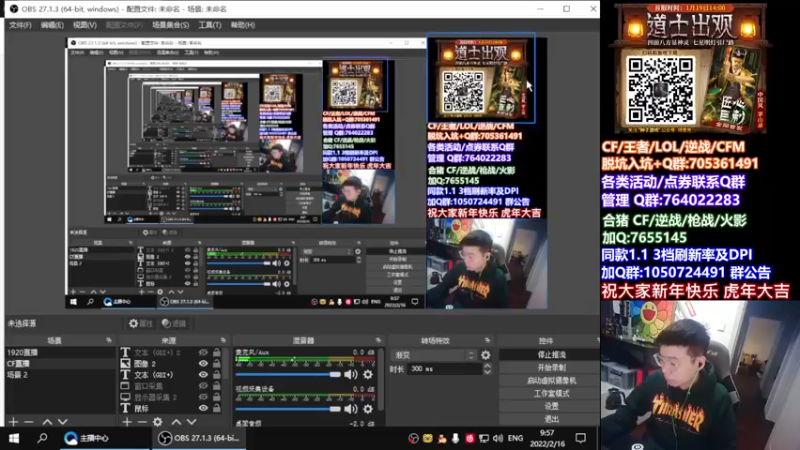Show the 窗口采集 source
Screen dimensions: 800x450
pos(203,386)
